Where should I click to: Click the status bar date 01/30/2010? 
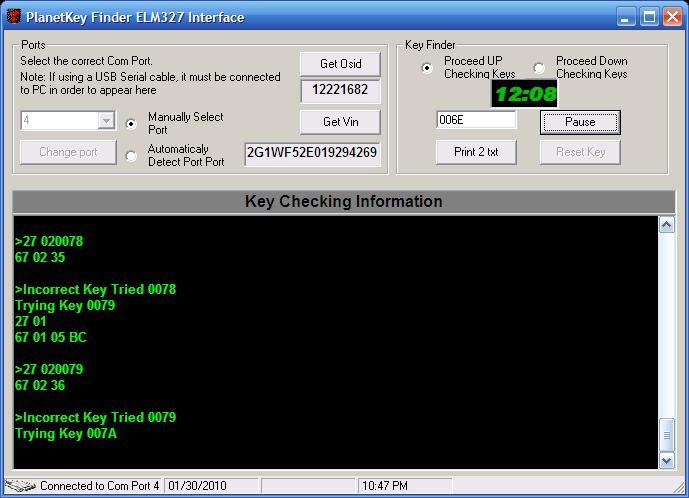[x=197, y=486]
